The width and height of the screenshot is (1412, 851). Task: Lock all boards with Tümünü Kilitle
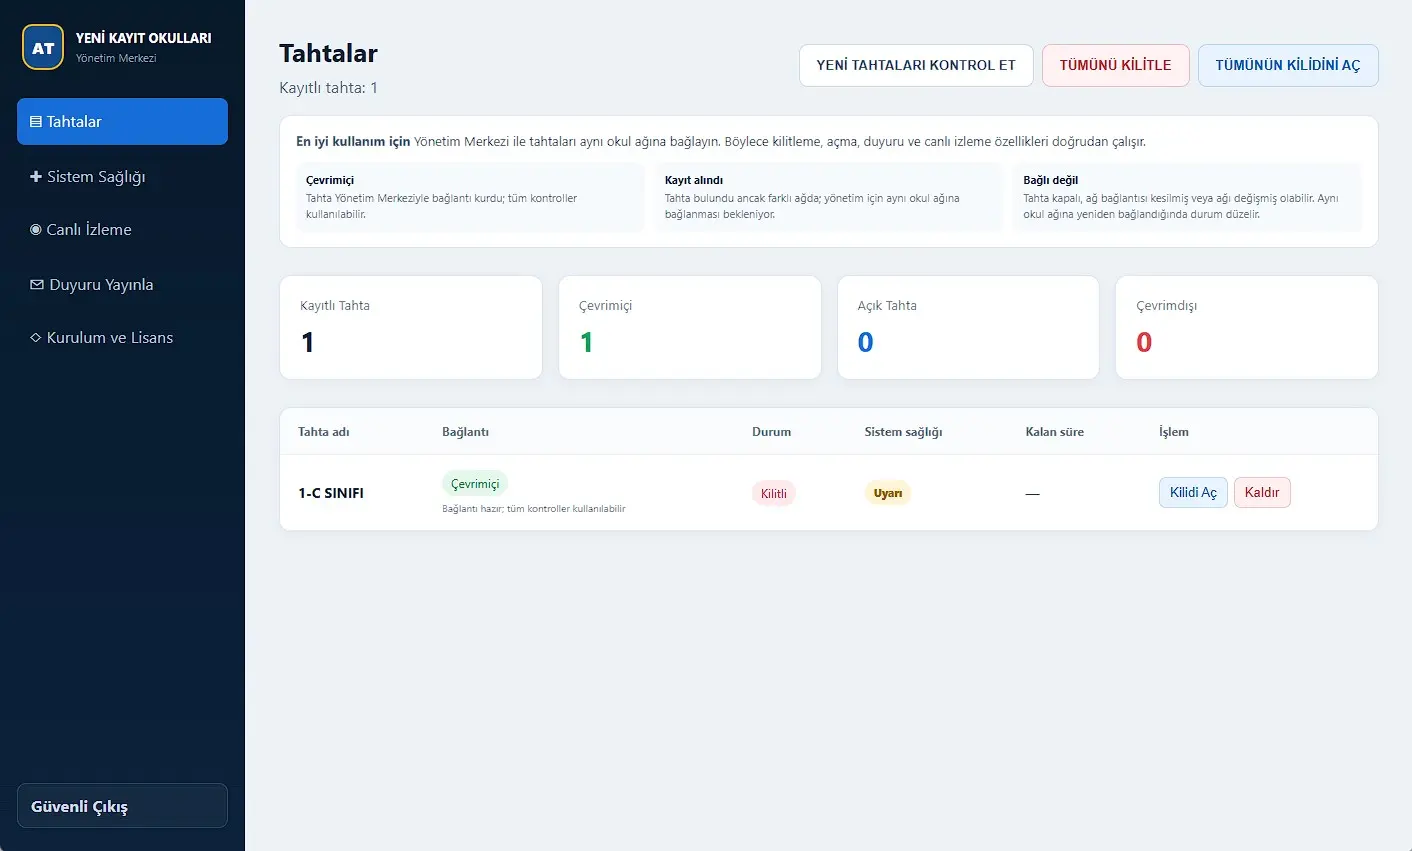tap(1115, 65)
